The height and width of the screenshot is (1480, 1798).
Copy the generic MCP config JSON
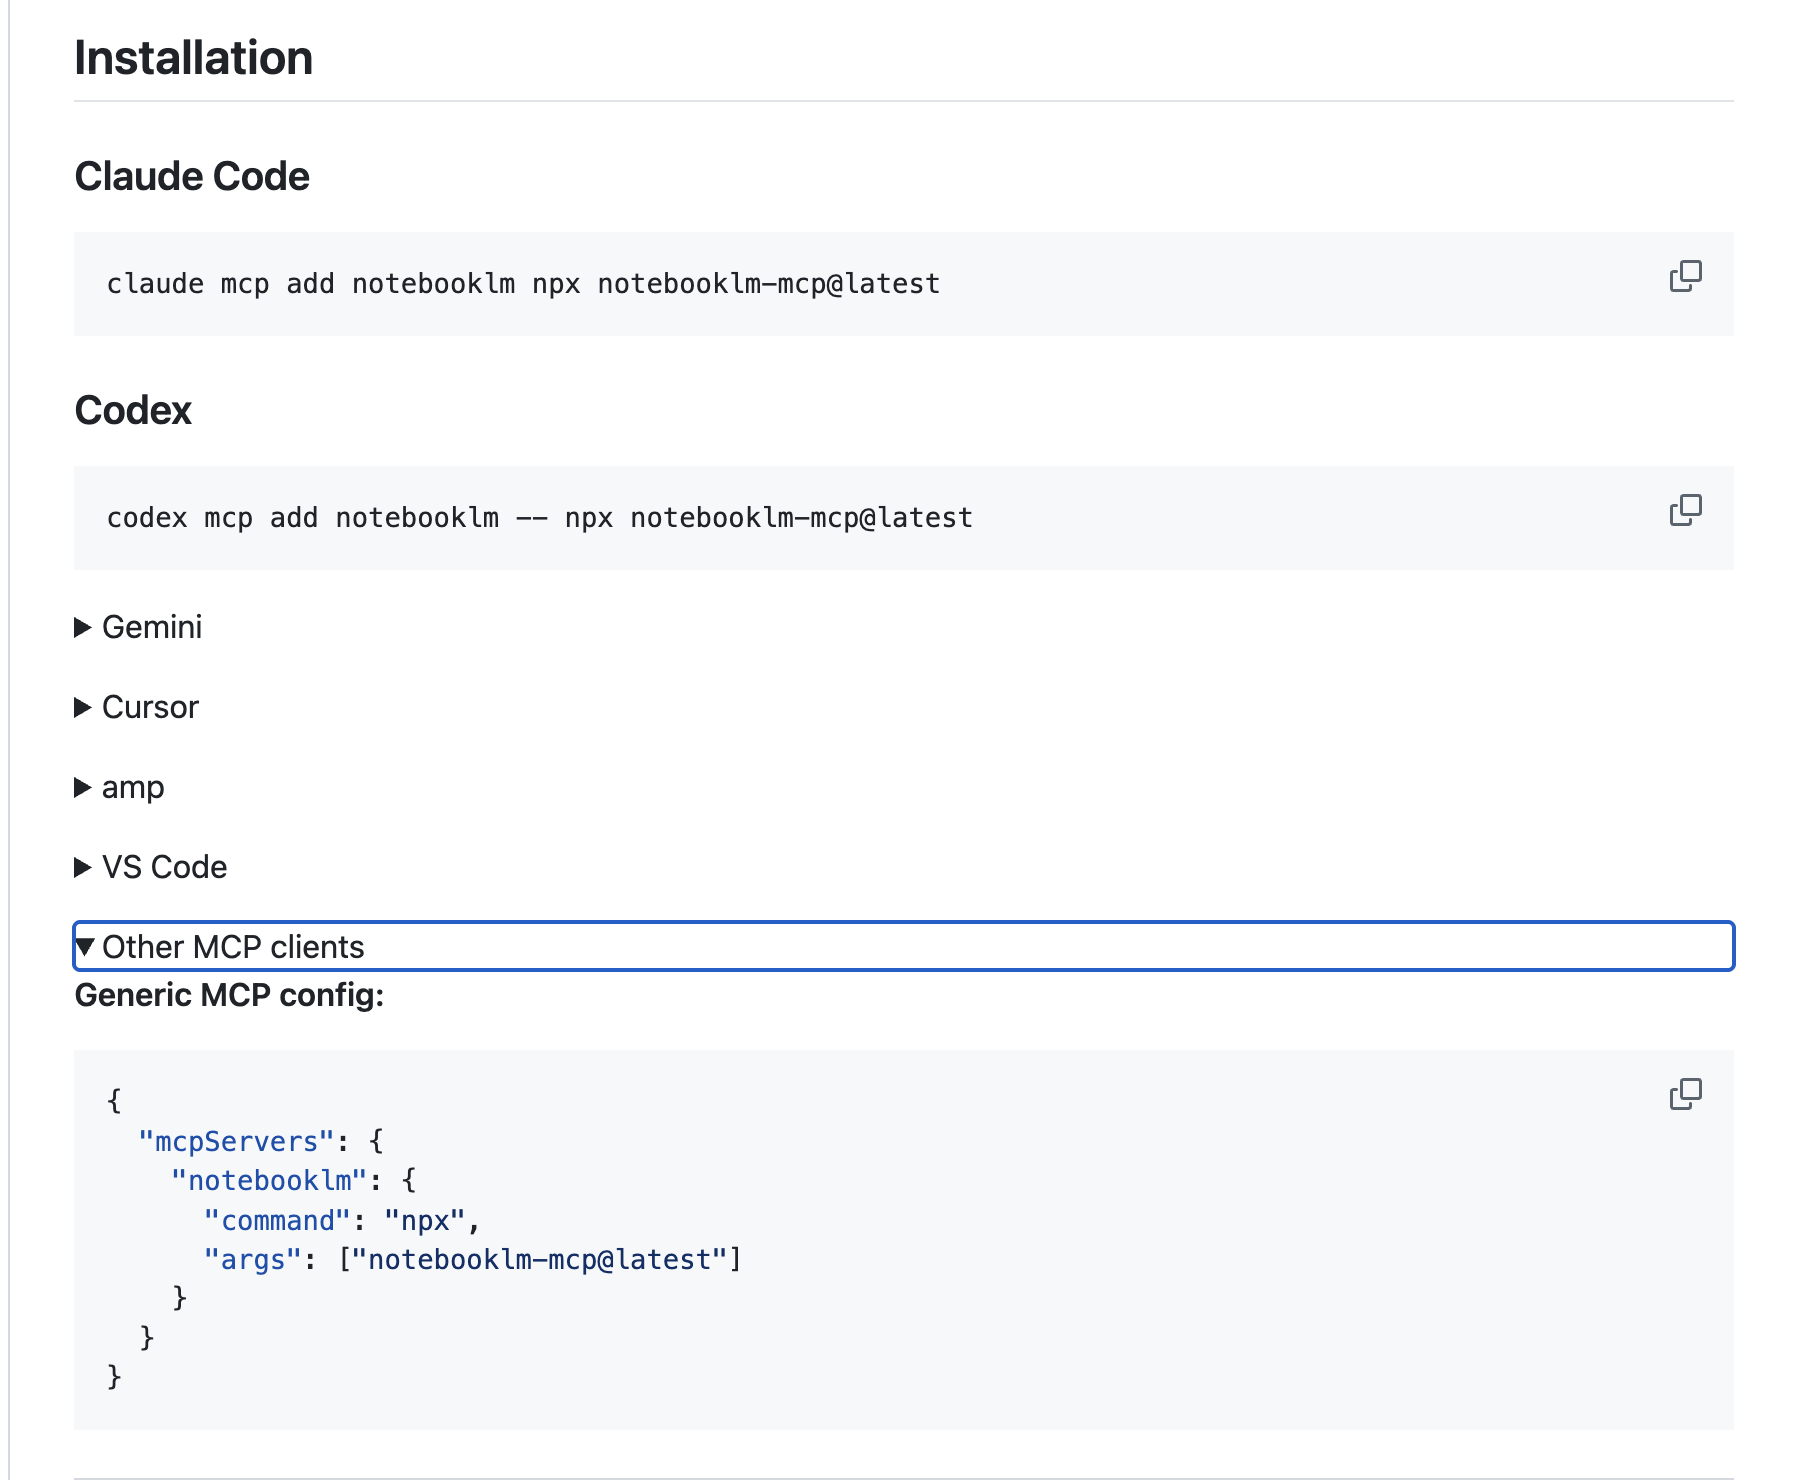[1685, 1094]
